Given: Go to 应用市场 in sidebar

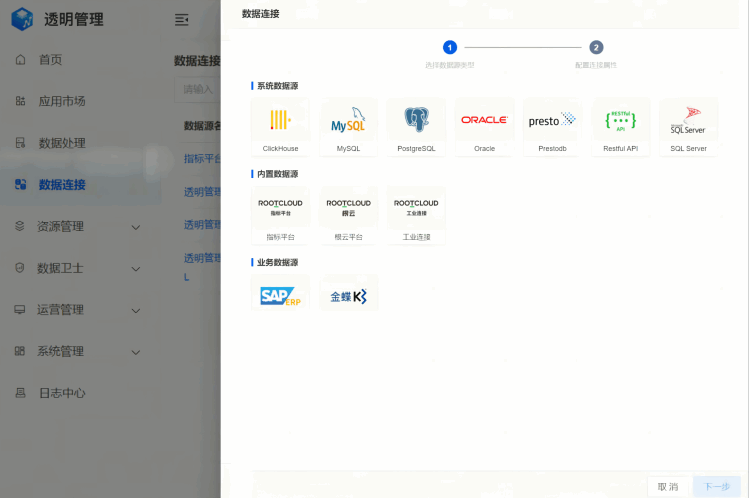Looking at the screenshot, I should coord(61,101).
